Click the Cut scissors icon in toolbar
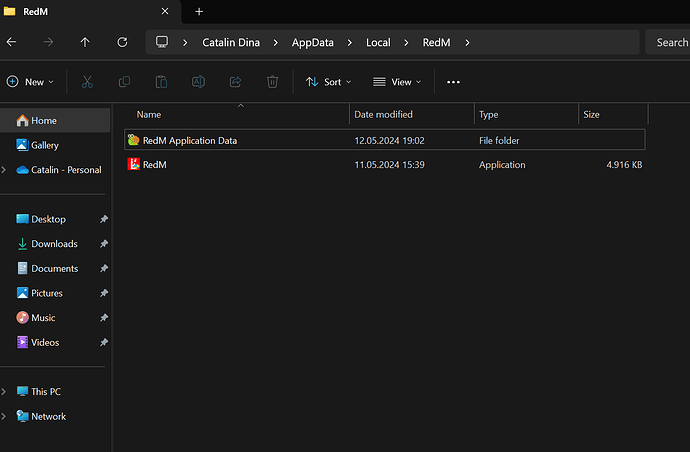This screenshot has width=690, height=452. click(x=87, y=82)
